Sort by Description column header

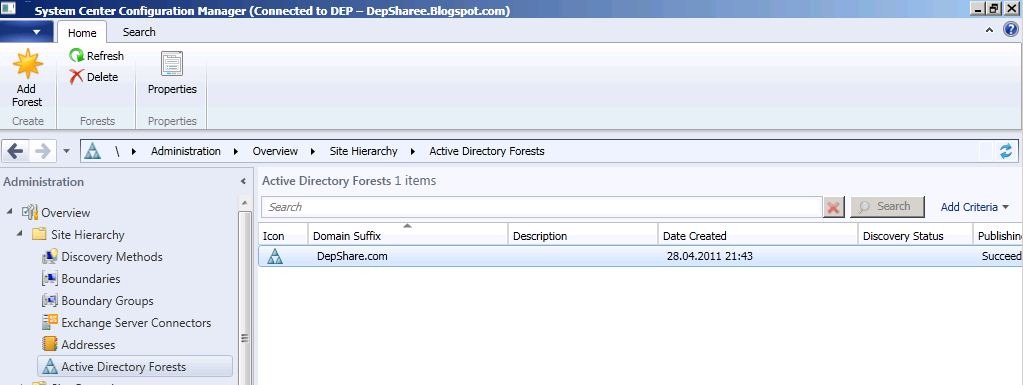583,236
